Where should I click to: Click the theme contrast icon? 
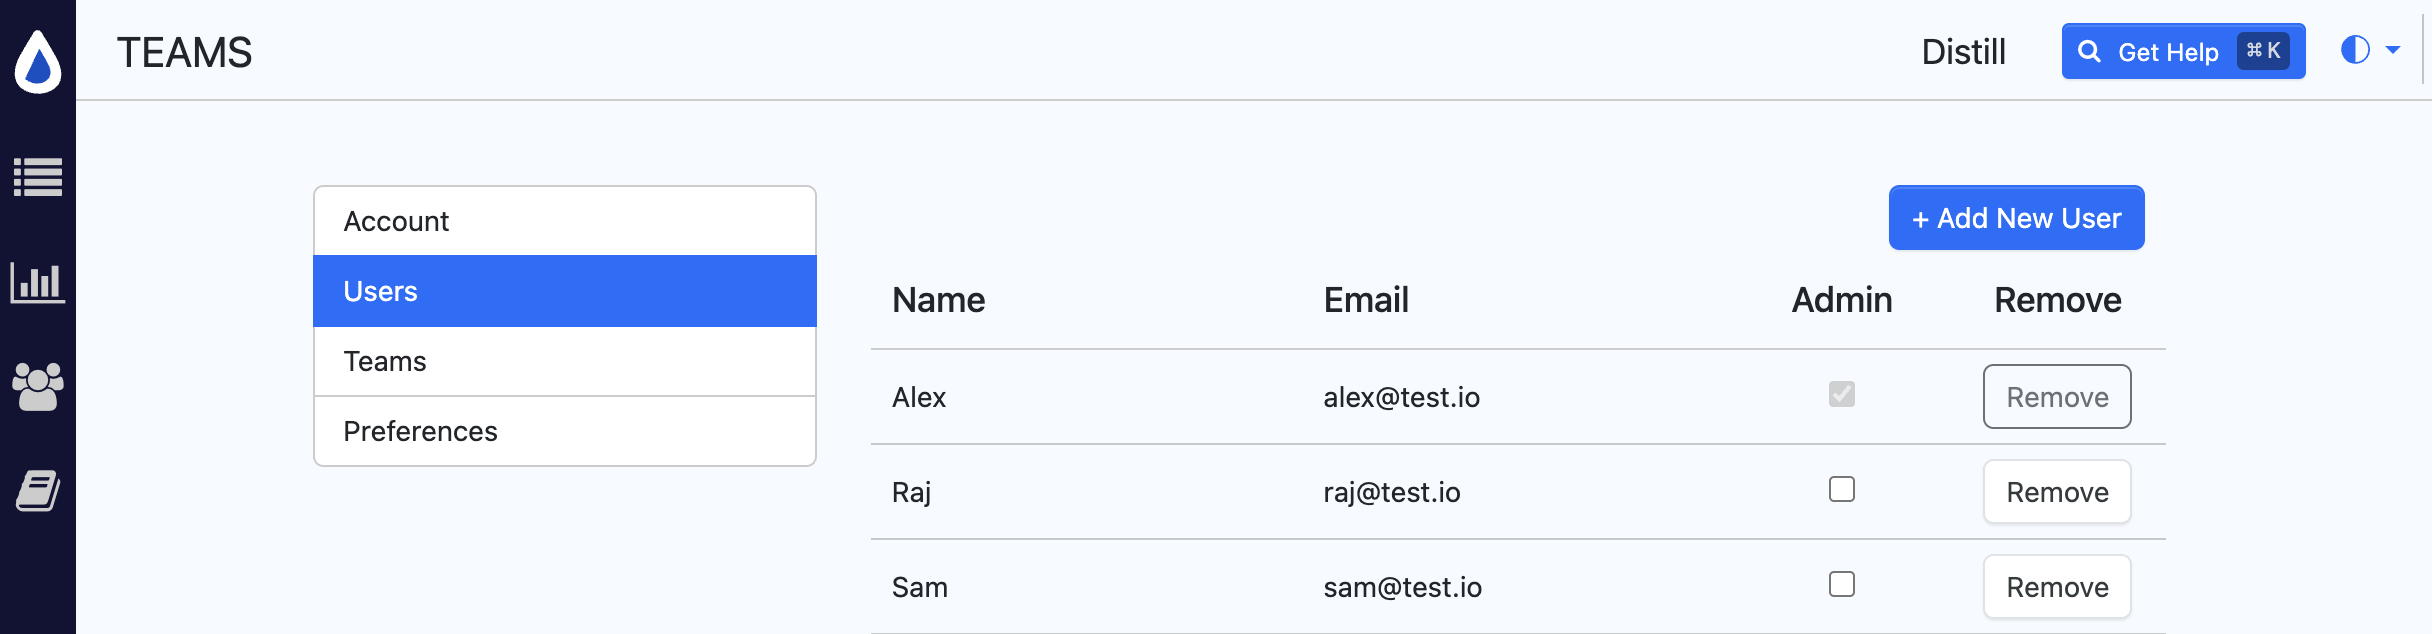(x=2356, y=49)
